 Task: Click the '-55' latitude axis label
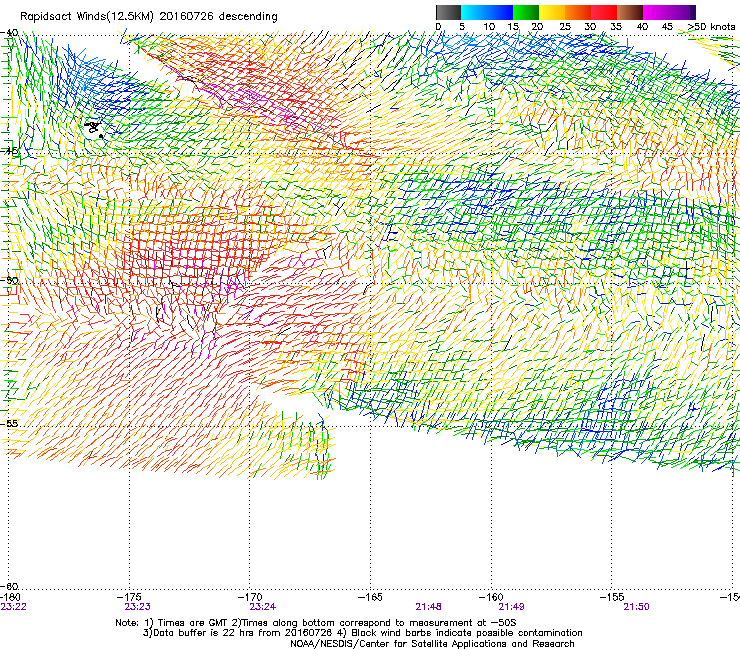[x=11, y=424]
